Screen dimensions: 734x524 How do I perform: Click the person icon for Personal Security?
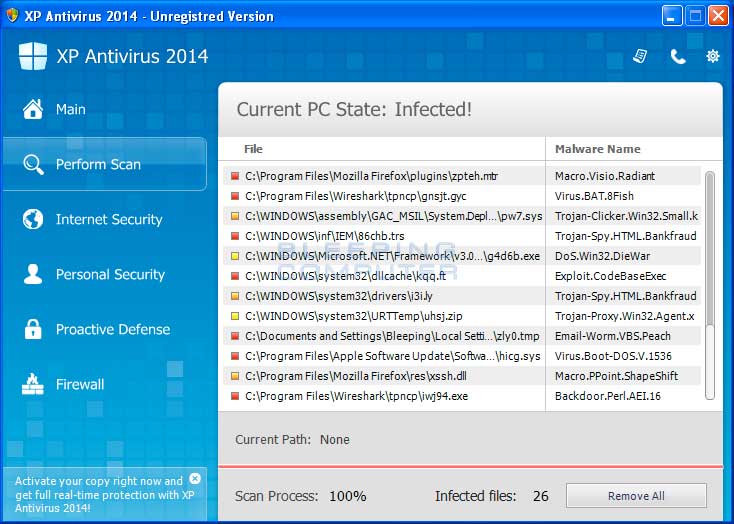33,274
